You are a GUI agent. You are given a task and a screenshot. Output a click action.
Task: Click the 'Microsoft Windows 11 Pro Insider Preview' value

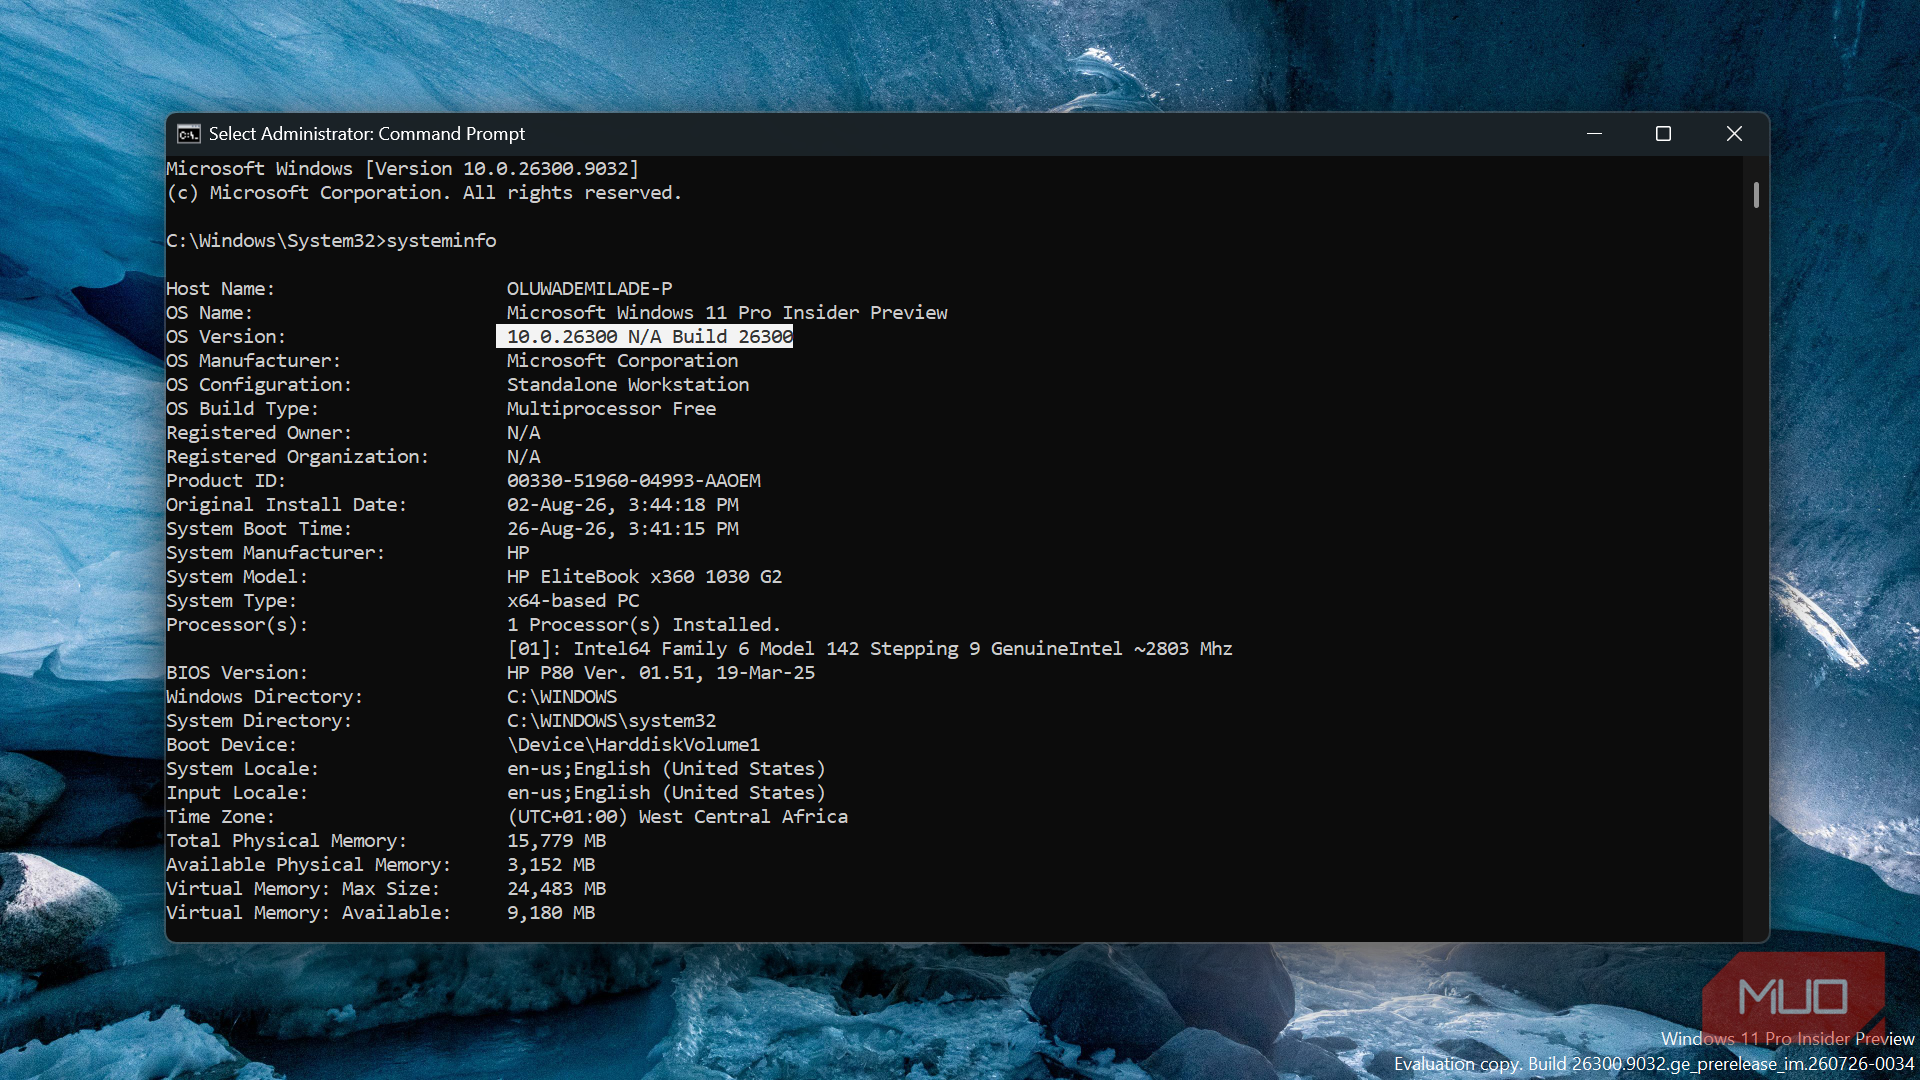click(x=727, y=313)
